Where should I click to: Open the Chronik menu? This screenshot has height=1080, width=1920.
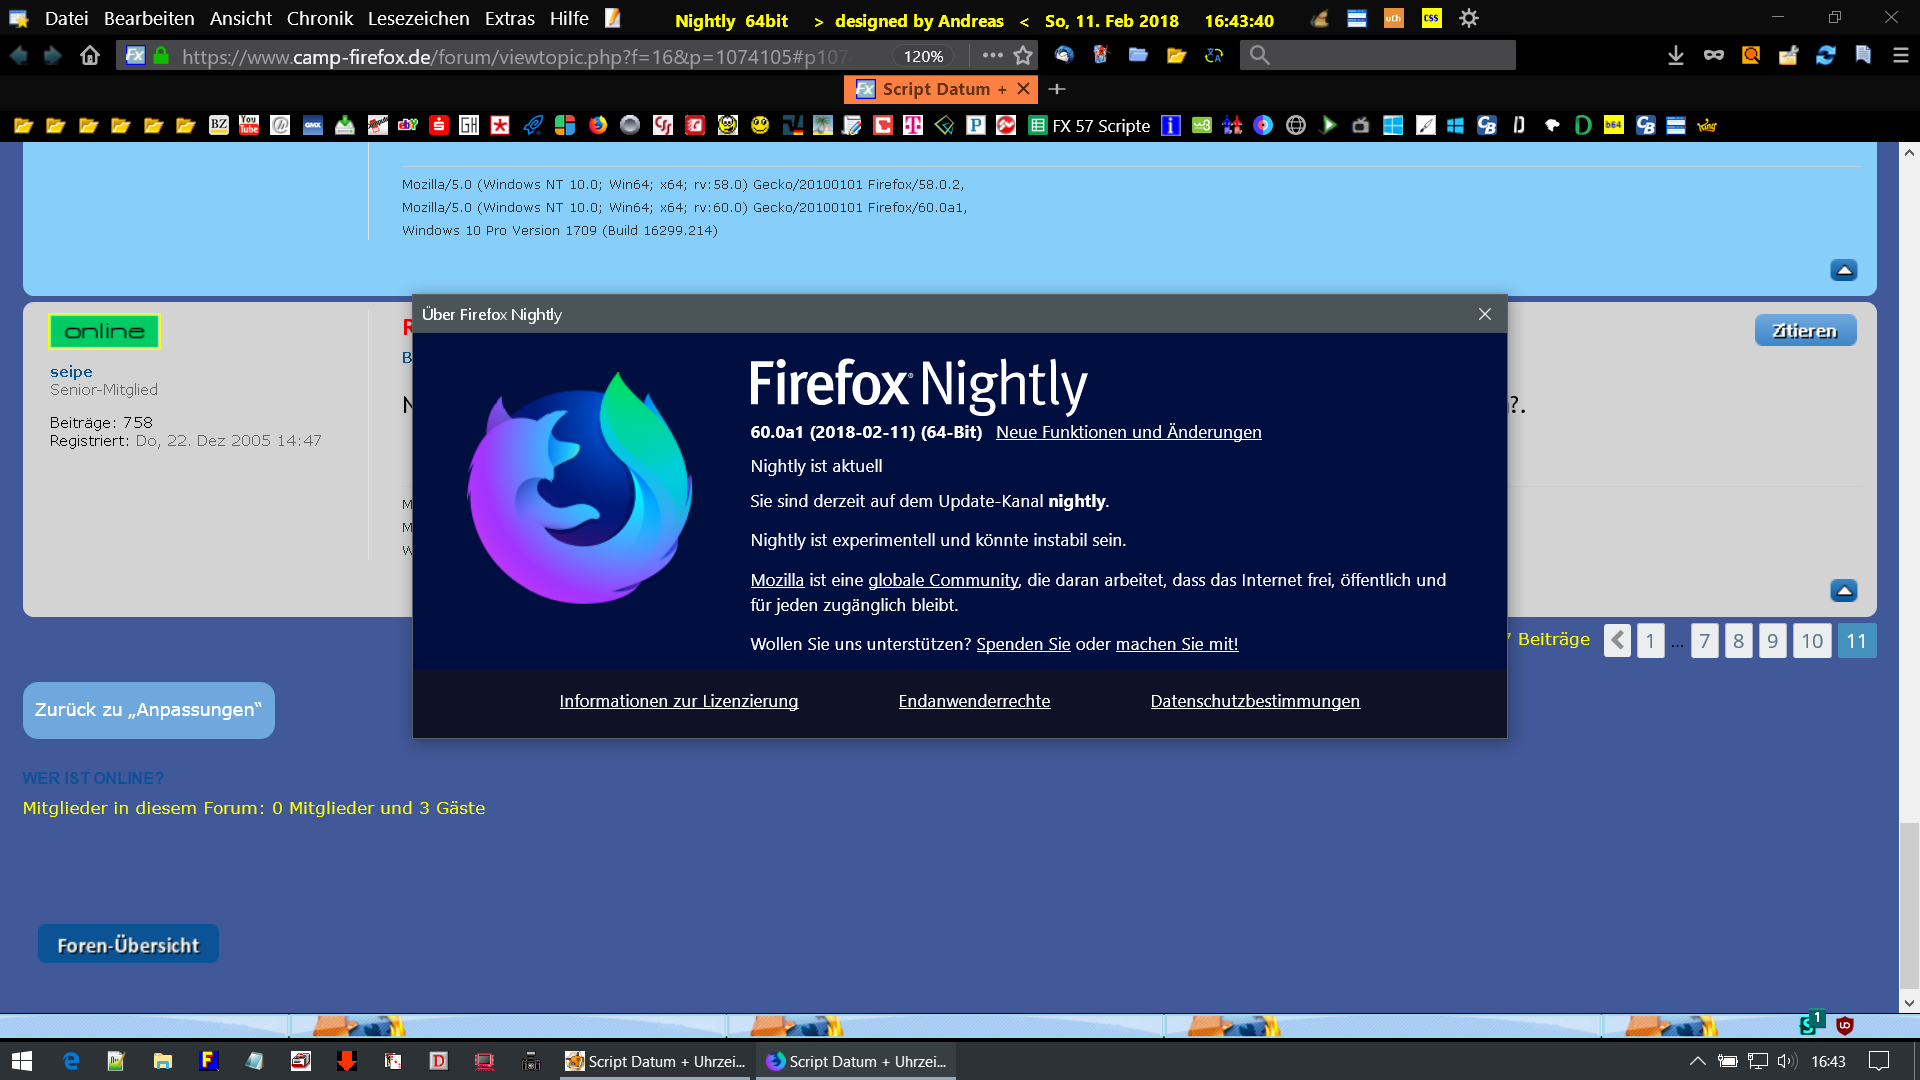(x=319, y=19)
